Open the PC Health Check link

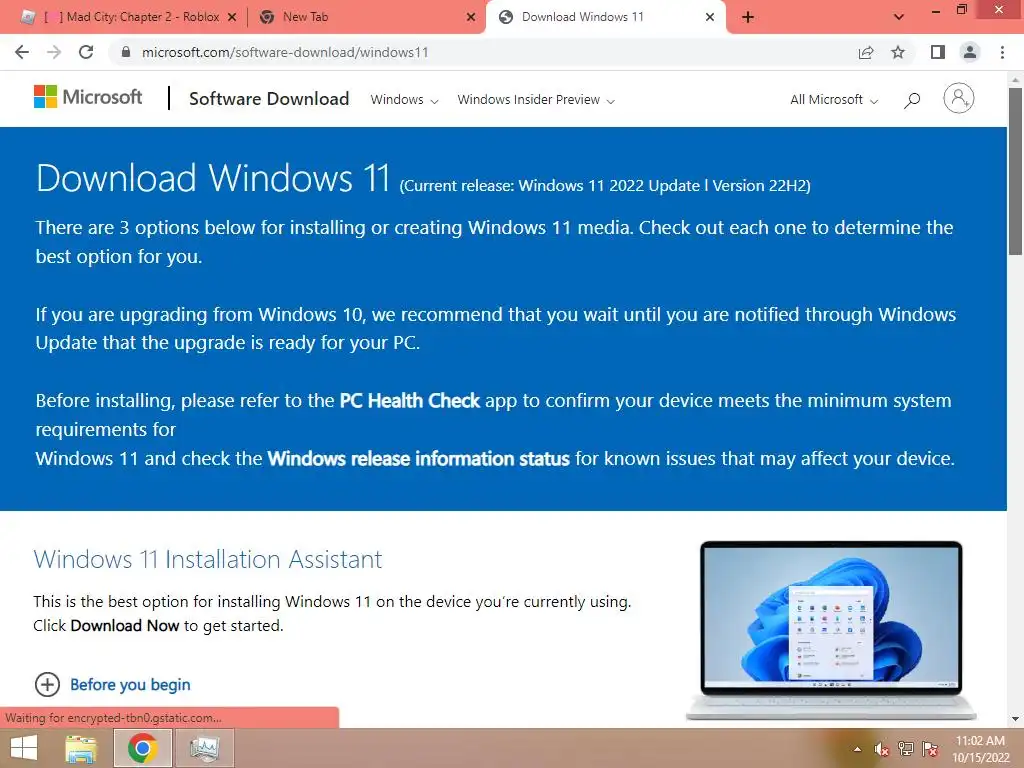[409, 400]
